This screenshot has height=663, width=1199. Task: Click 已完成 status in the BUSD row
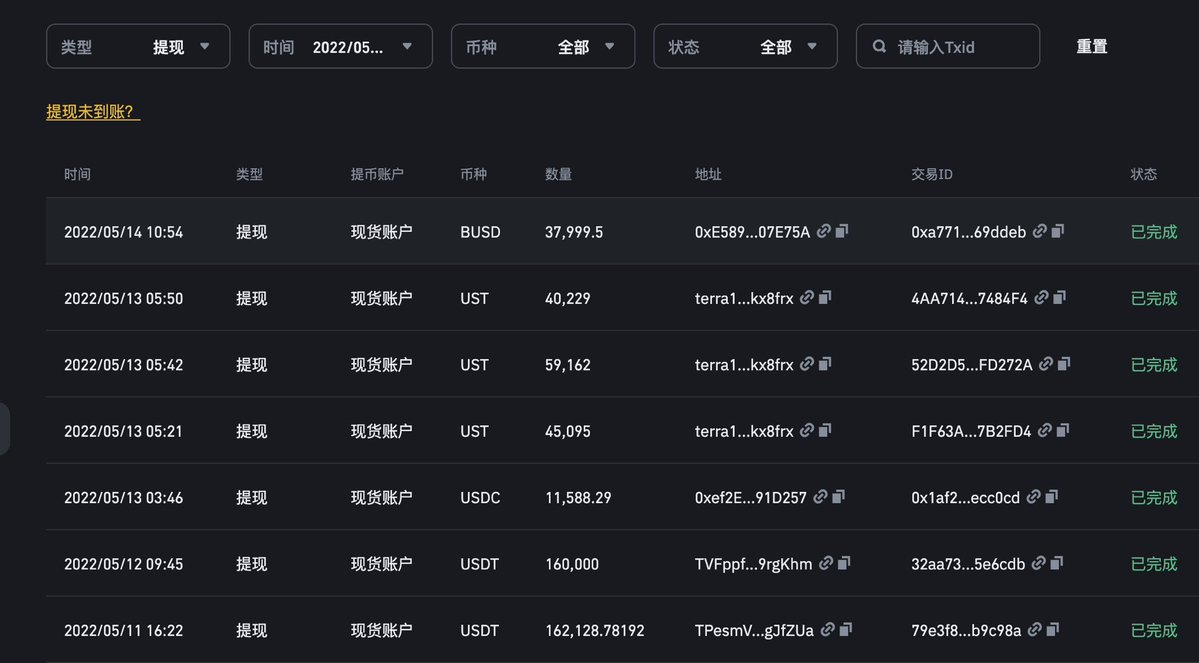1154,232
